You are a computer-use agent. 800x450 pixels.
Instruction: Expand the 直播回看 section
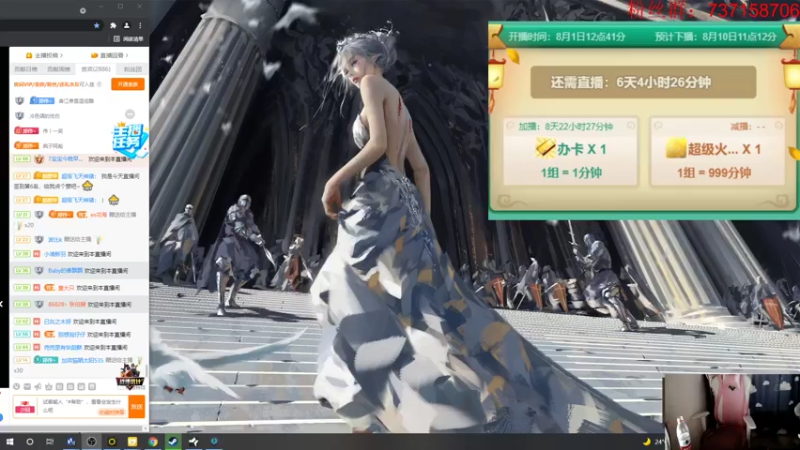[x=110, y=55]
